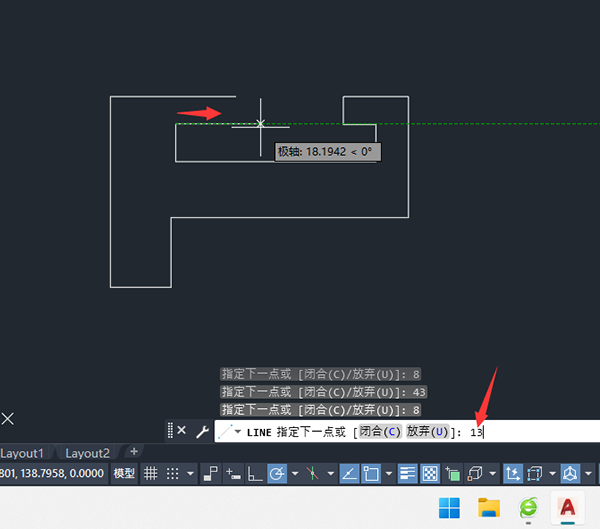Click the gizmo icon in status bar
The height and width of the screenshot is (529, 600).
click(x=571, y=473)
